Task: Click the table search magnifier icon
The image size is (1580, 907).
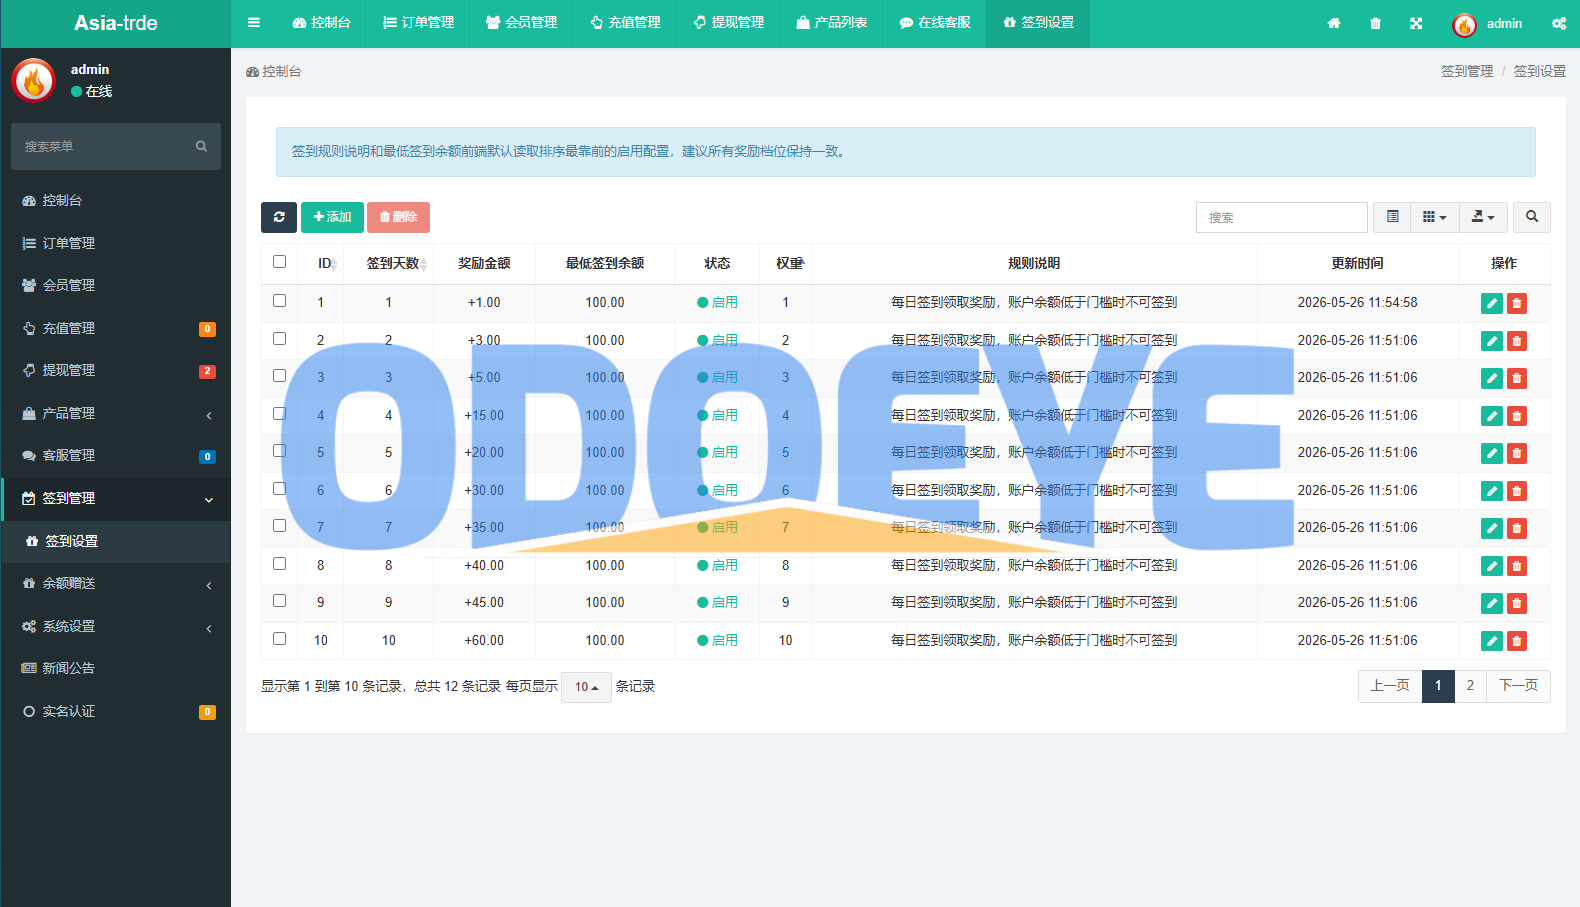Action: pyautogui.click(x=1531, y=217)
